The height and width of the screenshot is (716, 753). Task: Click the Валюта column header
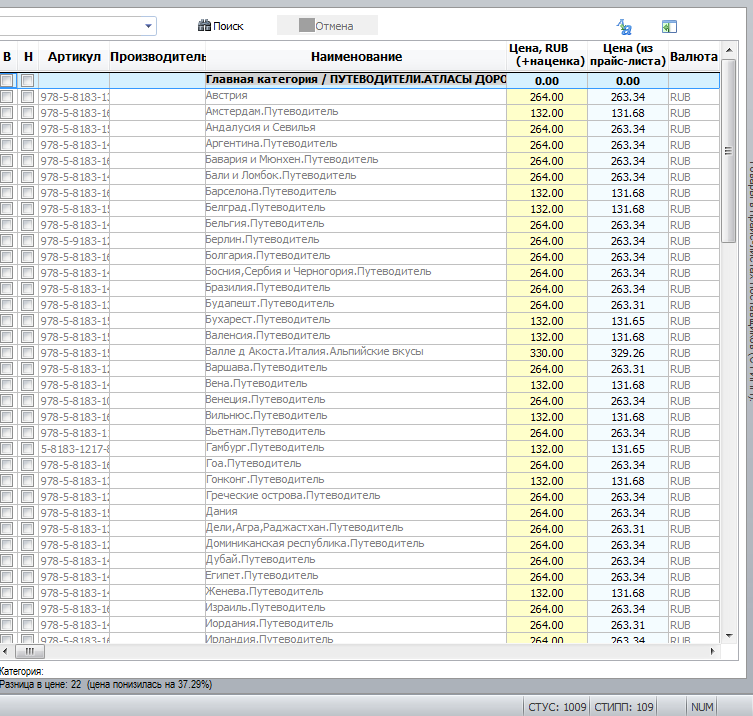click(693, 57)
